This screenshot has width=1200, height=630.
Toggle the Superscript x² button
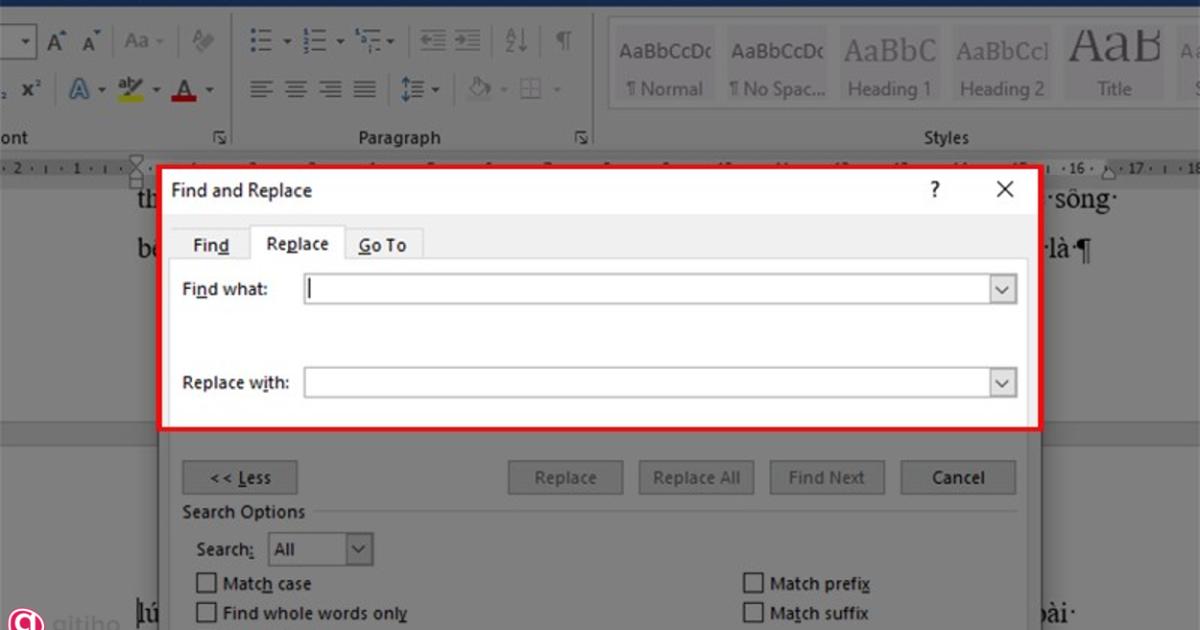click(x=31, y=90)
